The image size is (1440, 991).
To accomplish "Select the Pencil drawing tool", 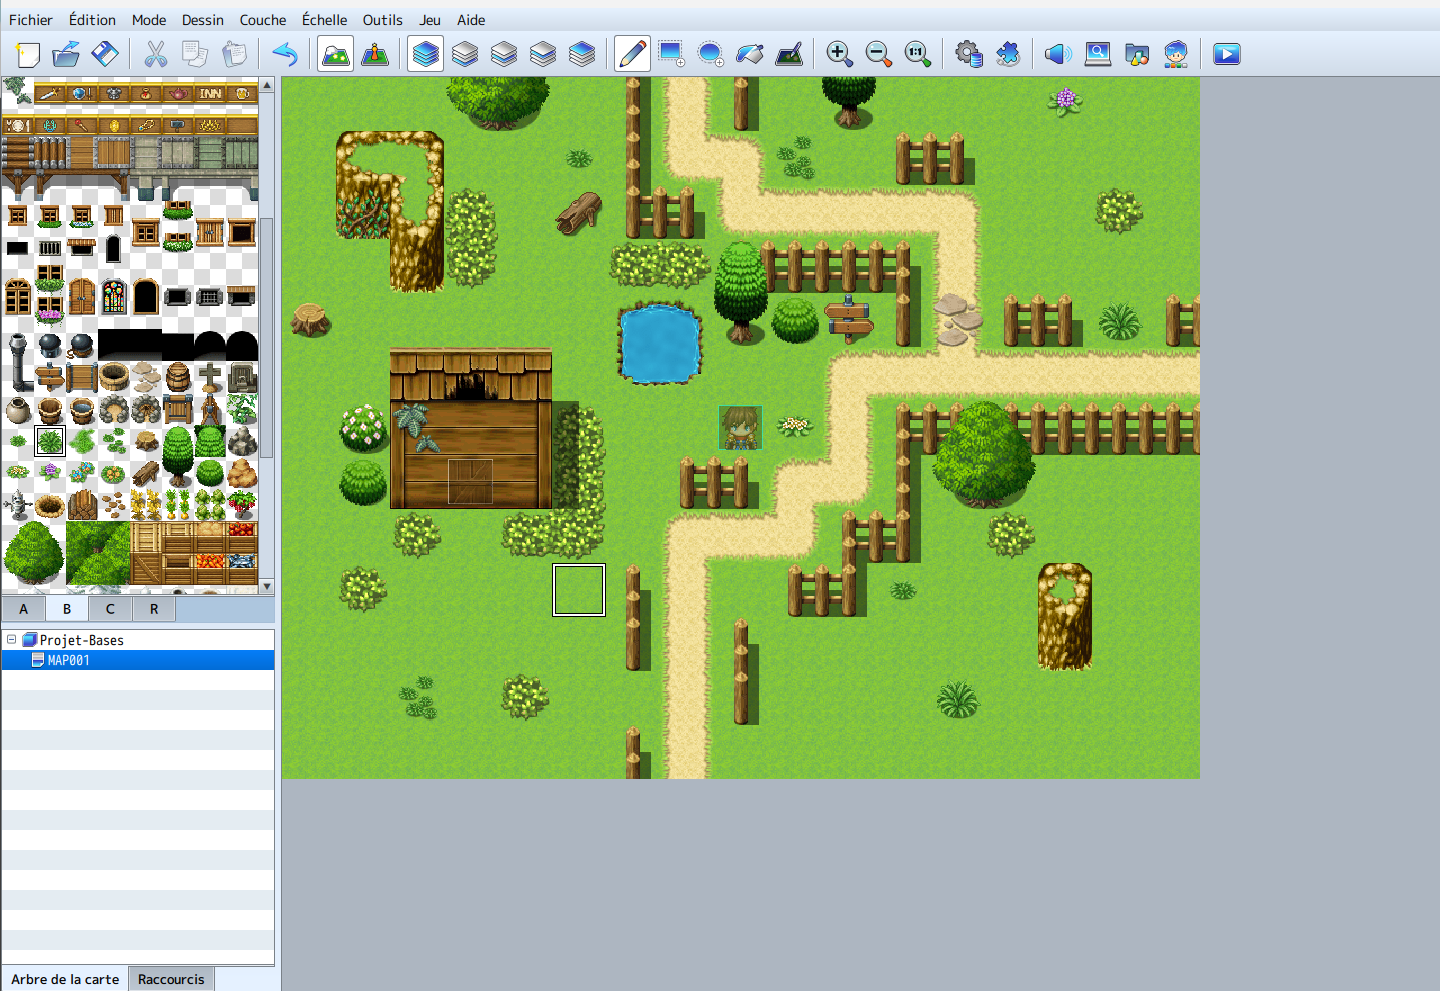I will pyautogui.click(x=632, y=54).
